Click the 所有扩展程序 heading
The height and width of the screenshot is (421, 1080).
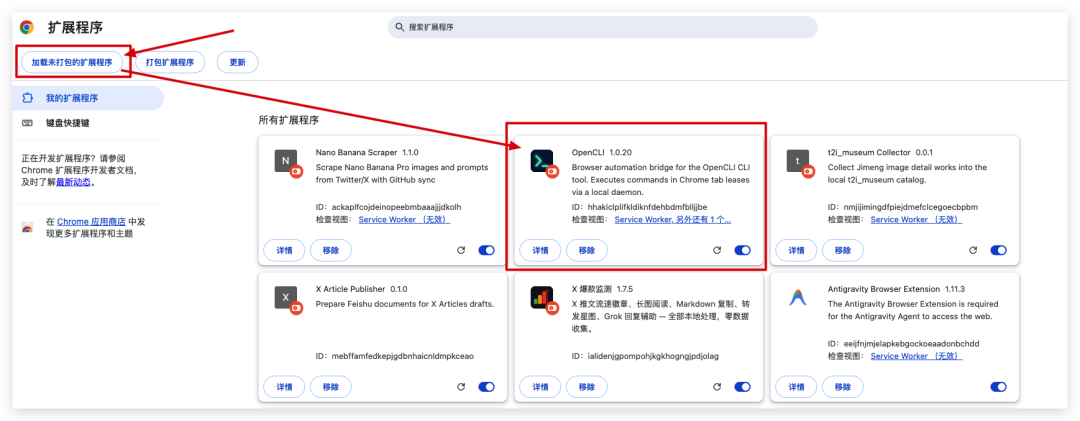(289, 120)
